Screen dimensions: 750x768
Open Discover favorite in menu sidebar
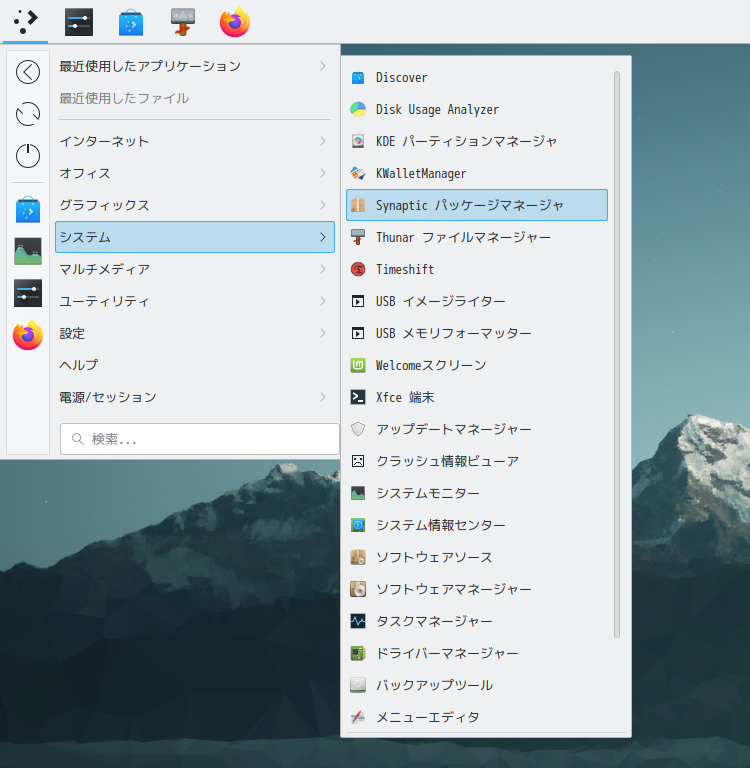28,210
